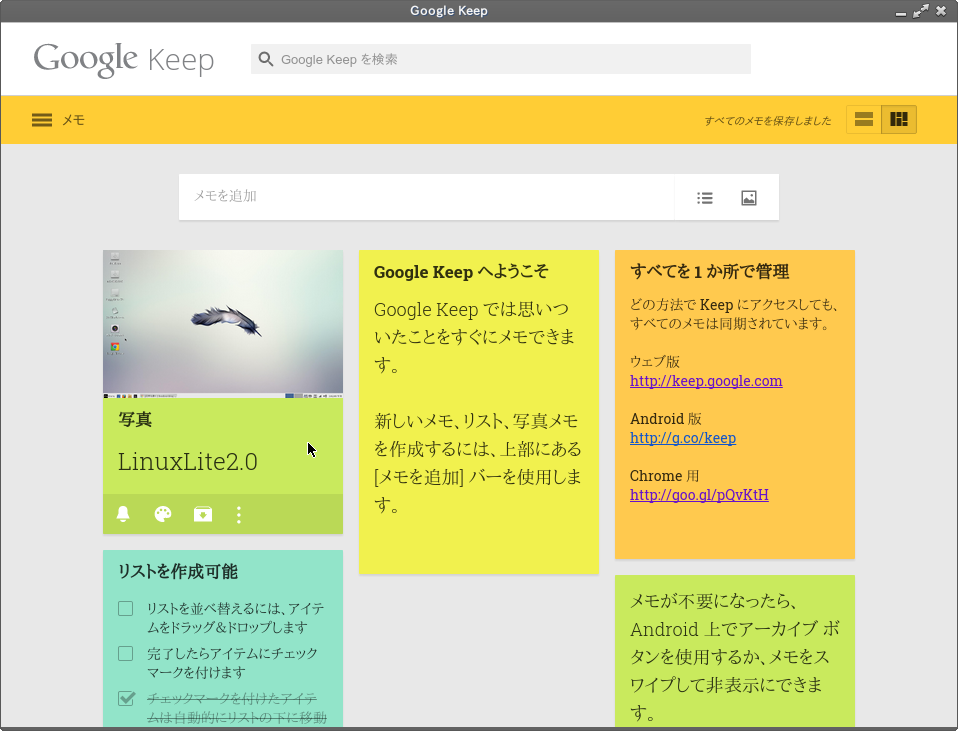The height and width of the screenshot is (731, 958).
Task: Click the メモを追加 note input
Action: pyautogui.click(x=426, y=197)
